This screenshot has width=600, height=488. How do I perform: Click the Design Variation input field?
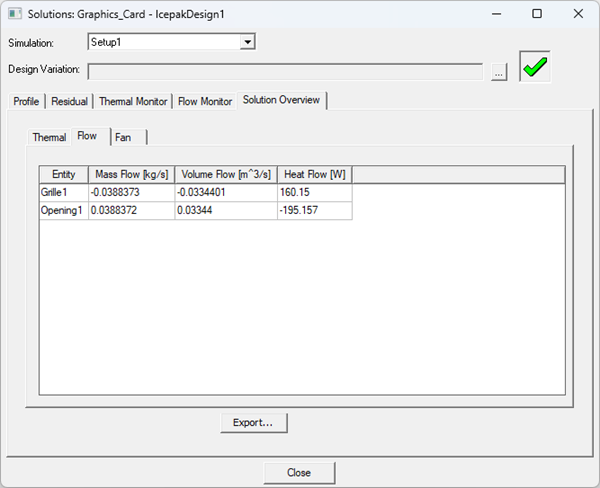pos(285,72)
